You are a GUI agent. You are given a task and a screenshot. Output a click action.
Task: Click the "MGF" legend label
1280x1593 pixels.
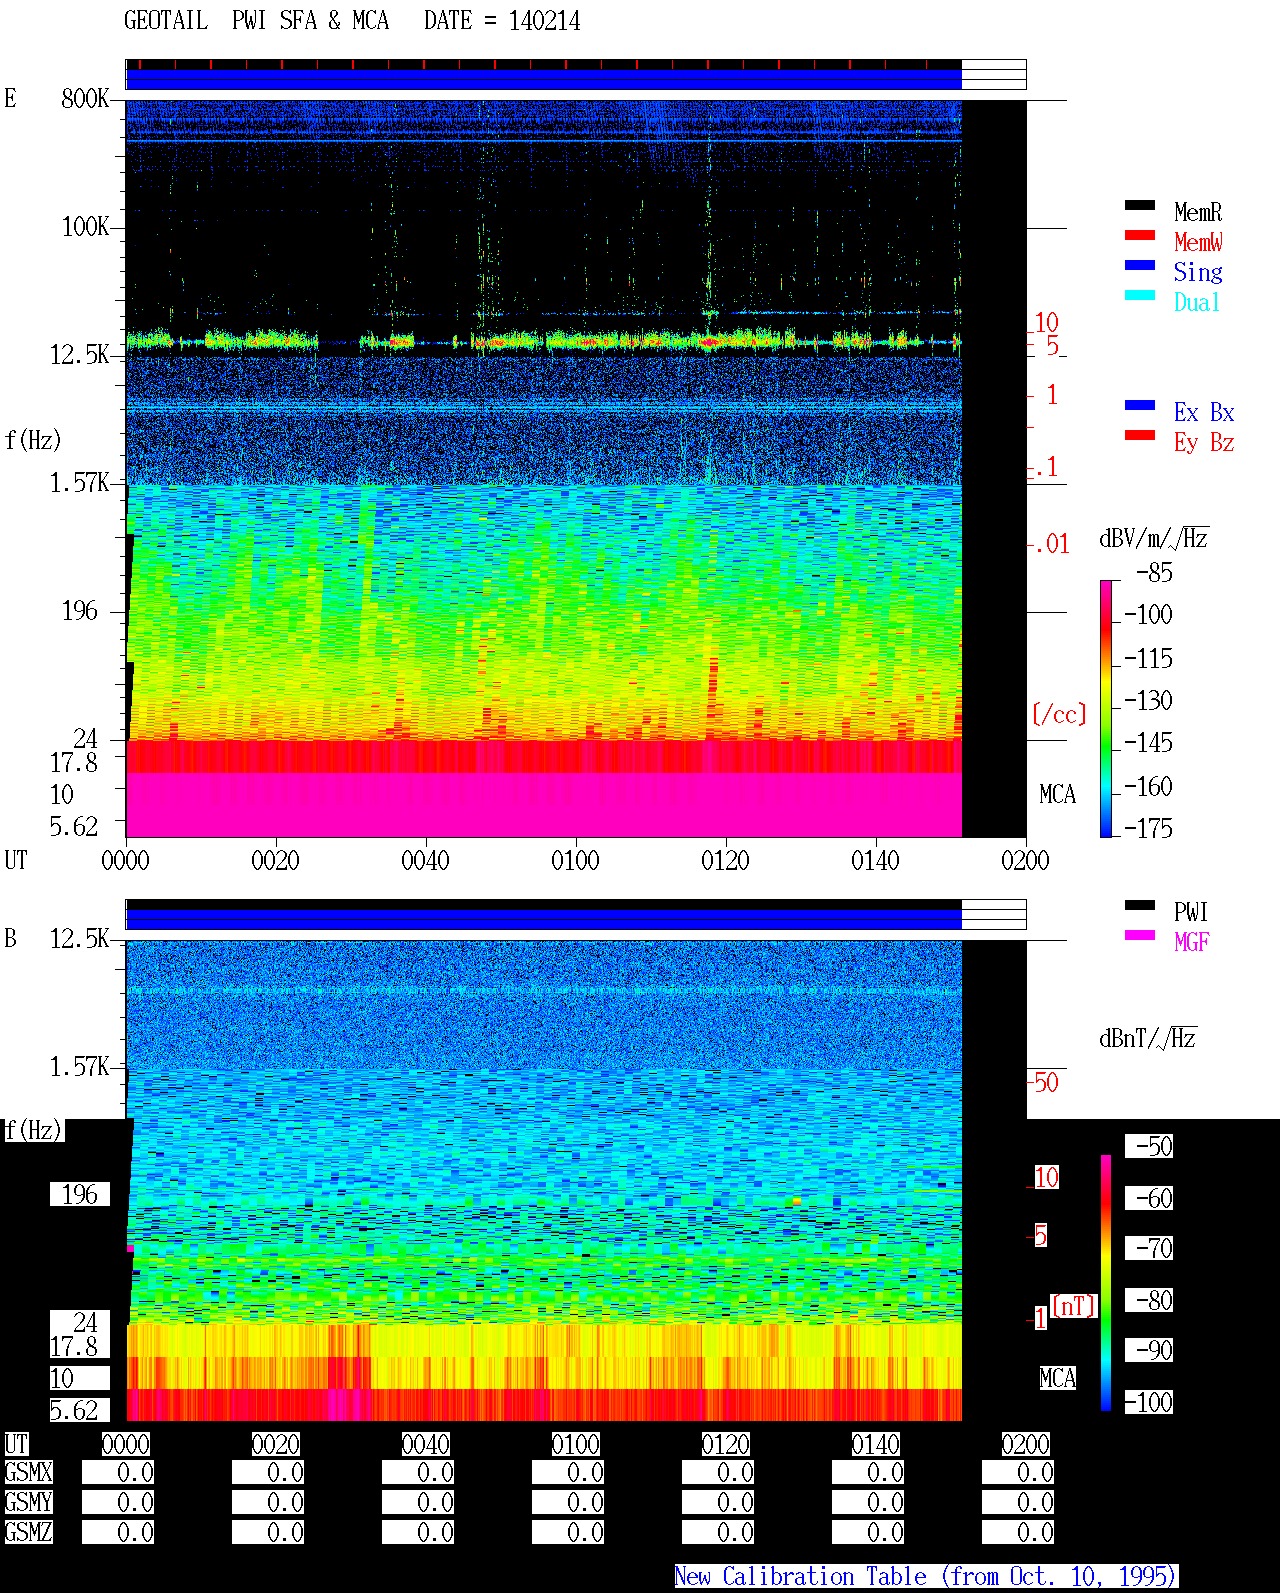pos(1192,942)
